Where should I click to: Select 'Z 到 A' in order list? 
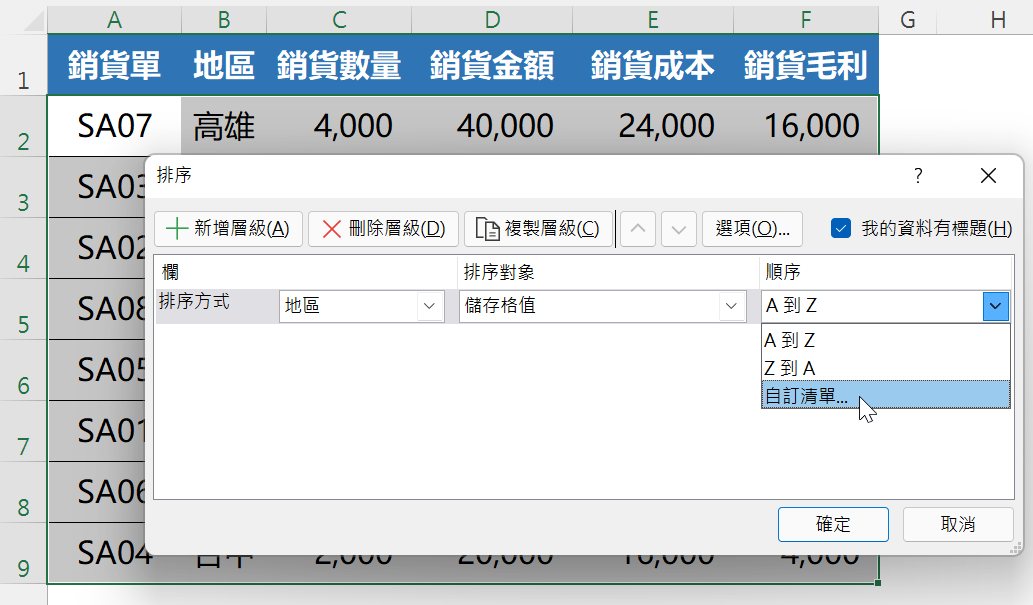pos(885,368)
